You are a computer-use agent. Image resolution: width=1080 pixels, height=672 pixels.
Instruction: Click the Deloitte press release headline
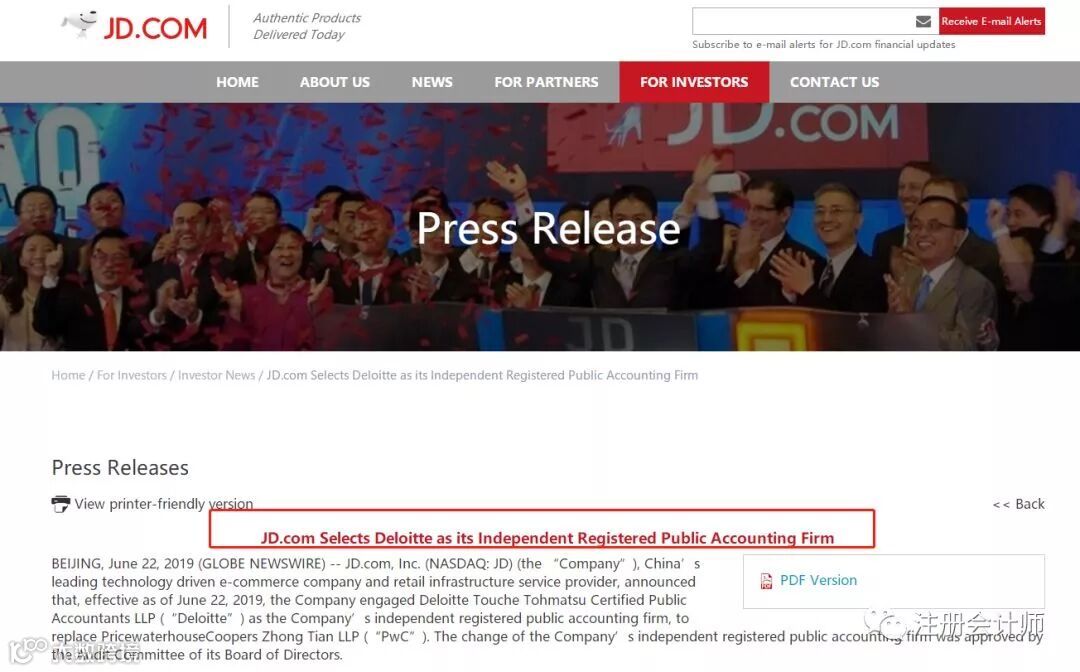click(x=547, y=538)
